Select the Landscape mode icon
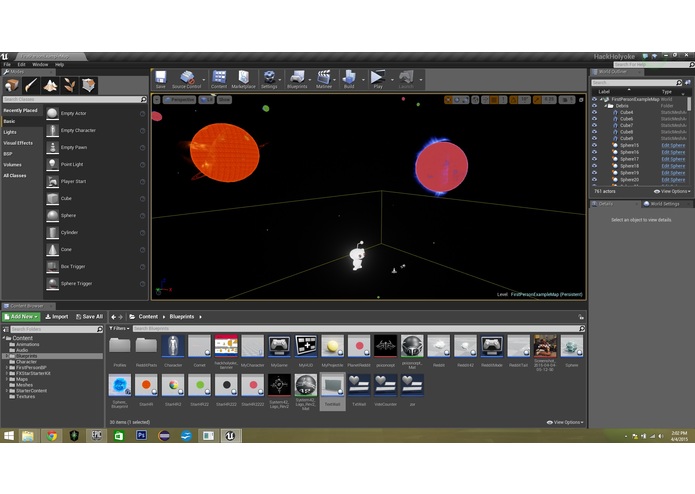The width and height of the screenshot is (695, 494). 50,85
